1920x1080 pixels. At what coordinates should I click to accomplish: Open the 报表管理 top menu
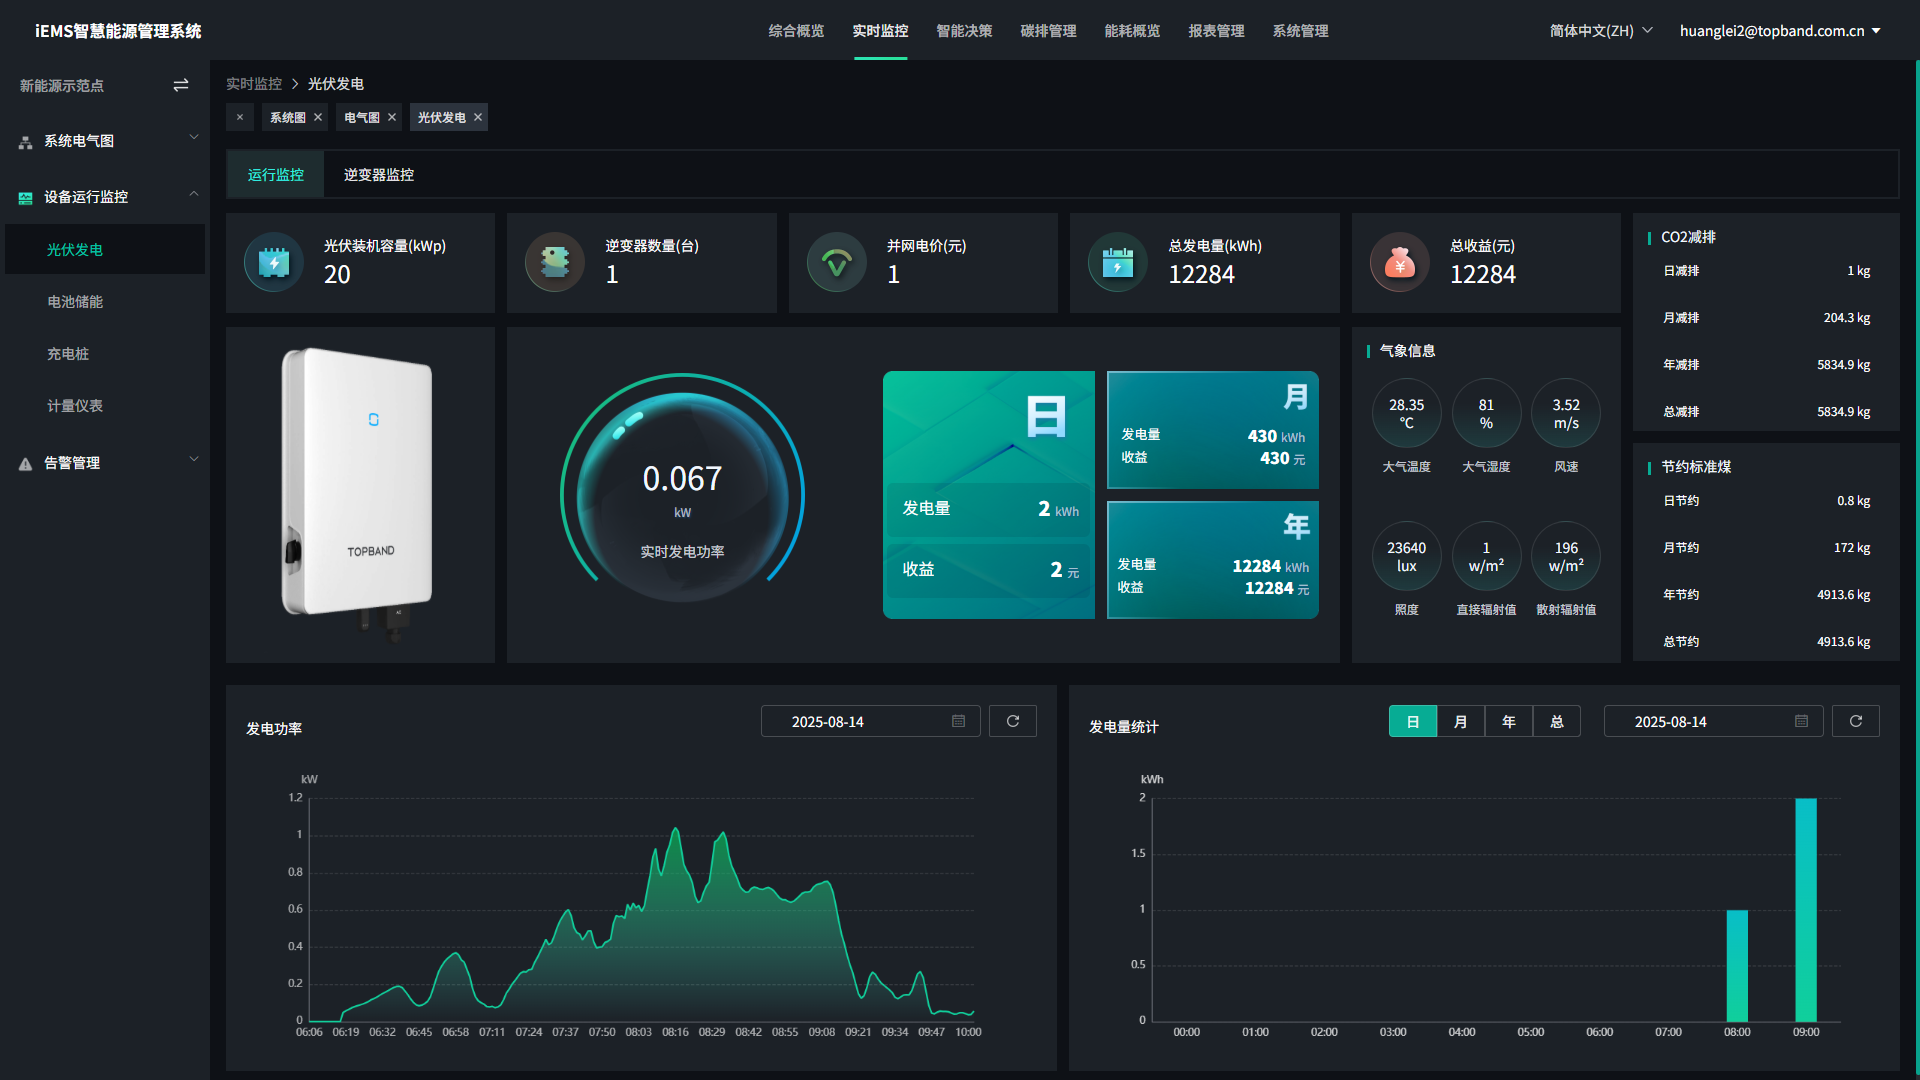pyautogui.click(x=1216, y=31)
